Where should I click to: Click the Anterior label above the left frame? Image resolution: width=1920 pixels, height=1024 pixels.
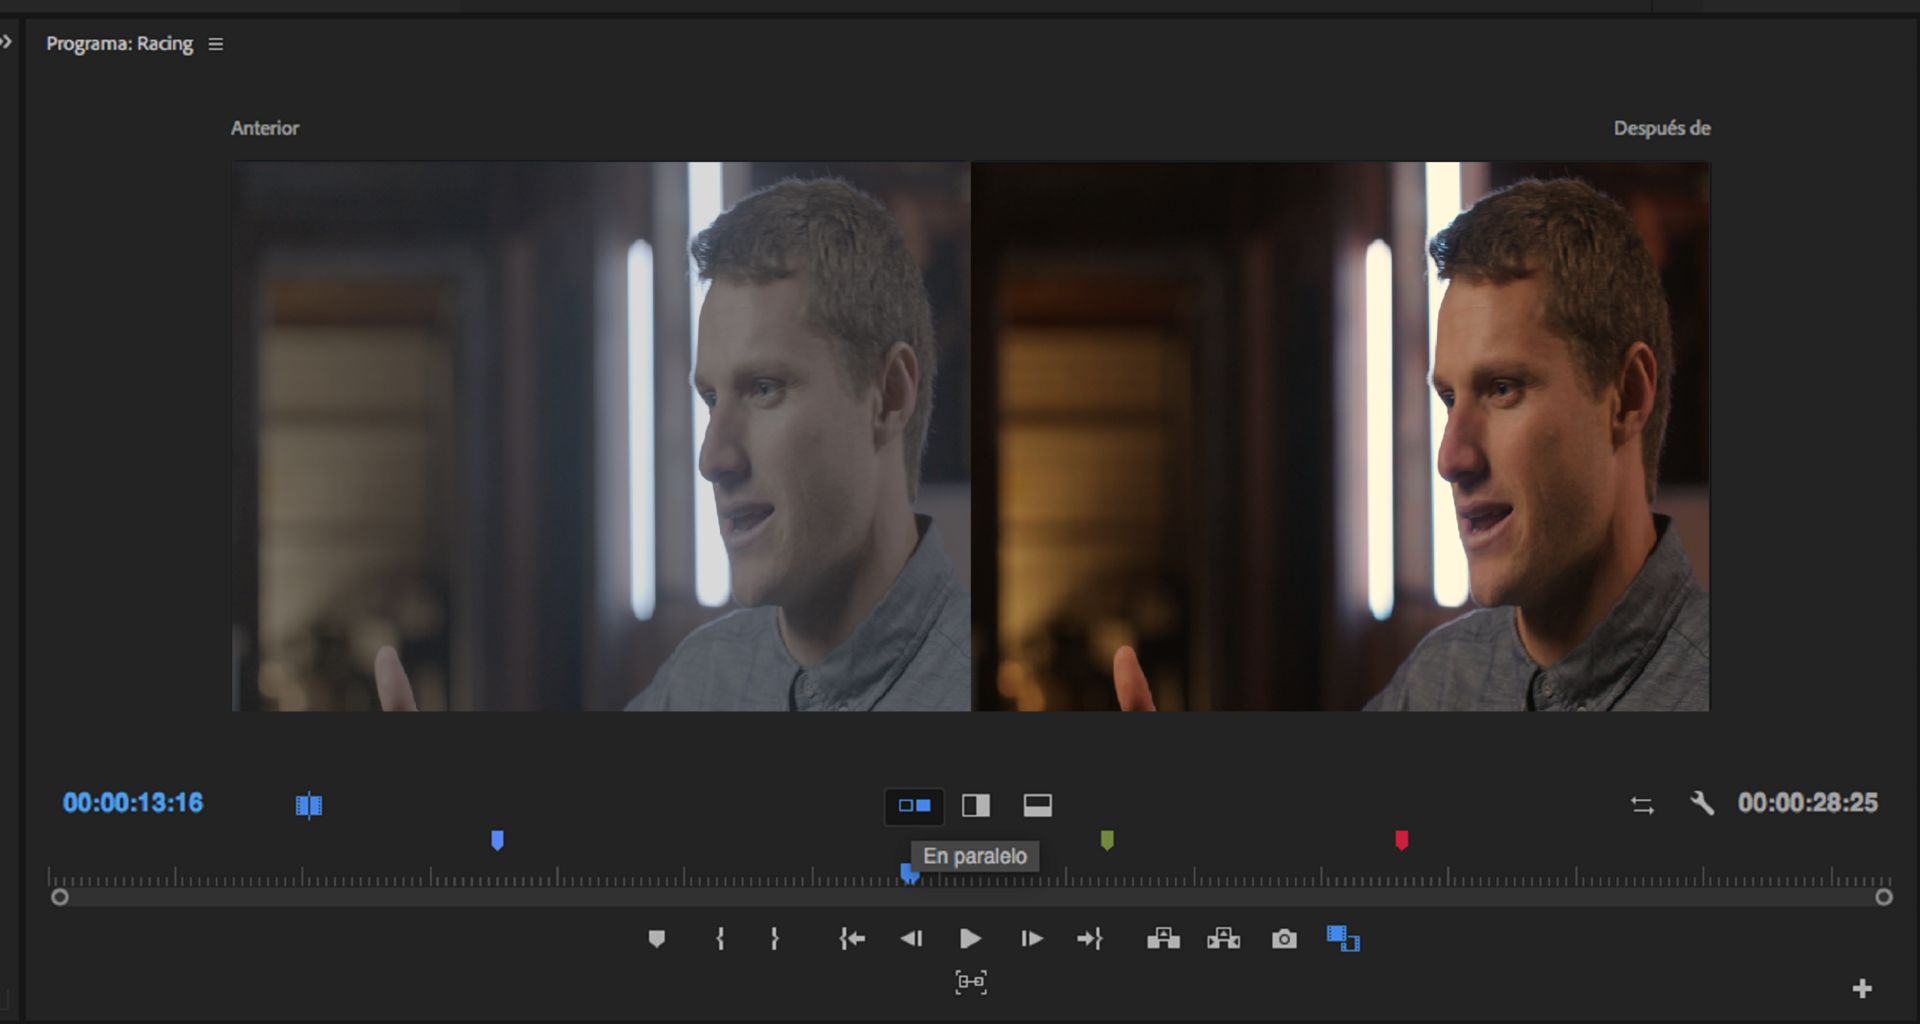coord(265,128)
